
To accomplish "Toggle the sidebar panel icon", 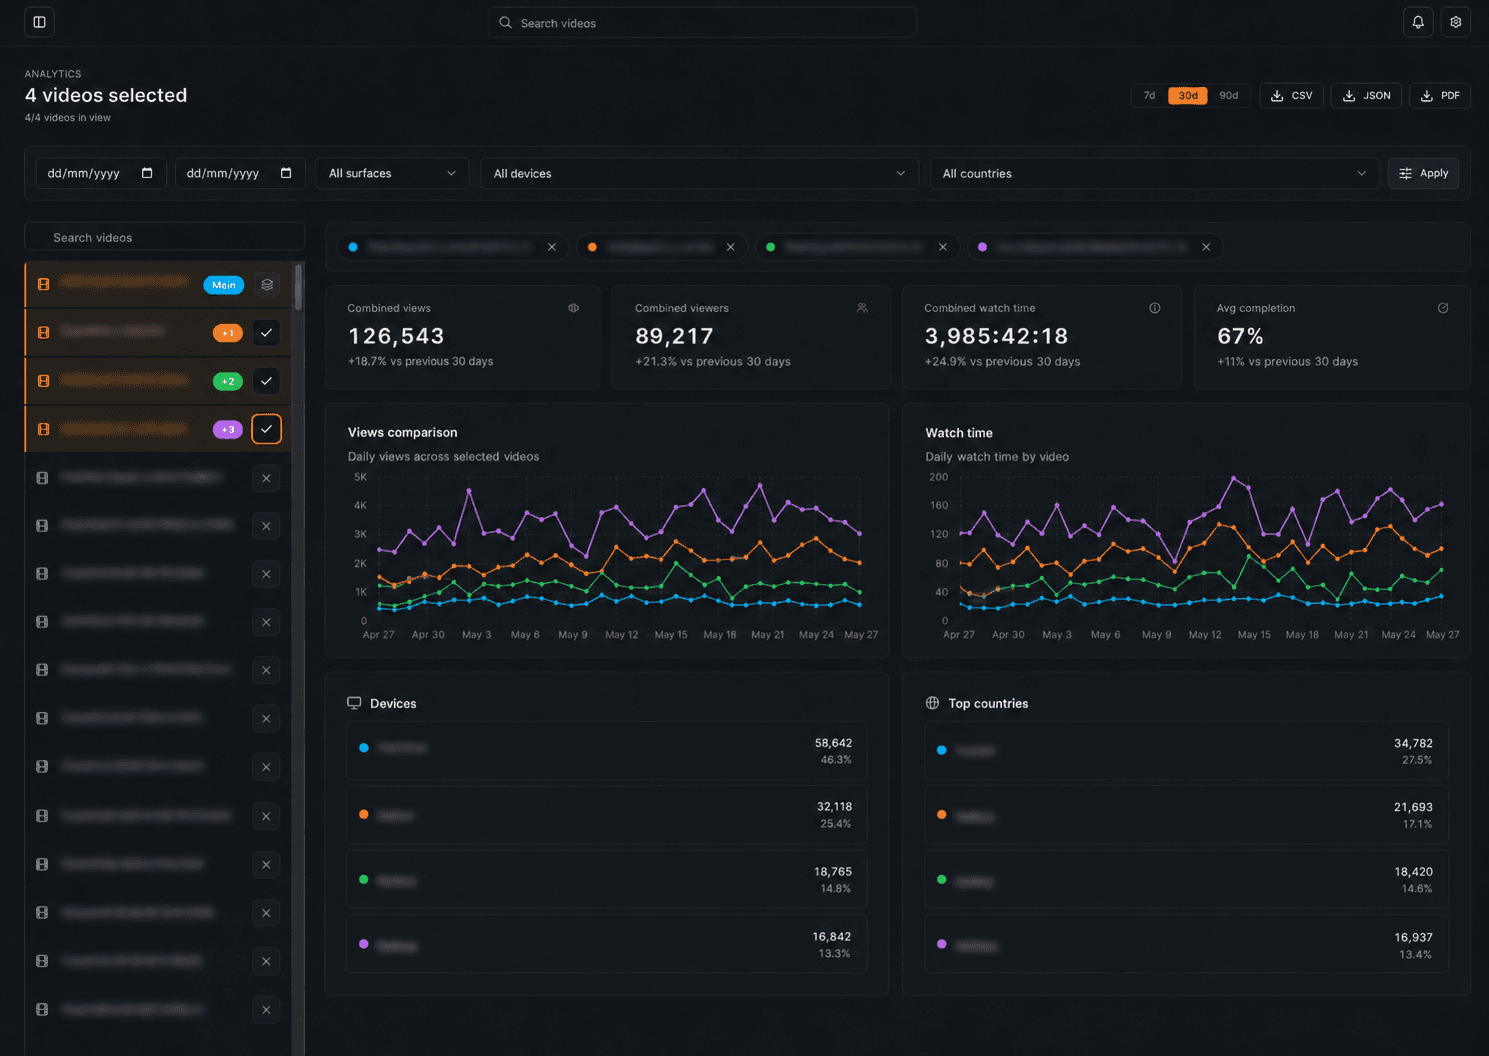I will 39,22.
